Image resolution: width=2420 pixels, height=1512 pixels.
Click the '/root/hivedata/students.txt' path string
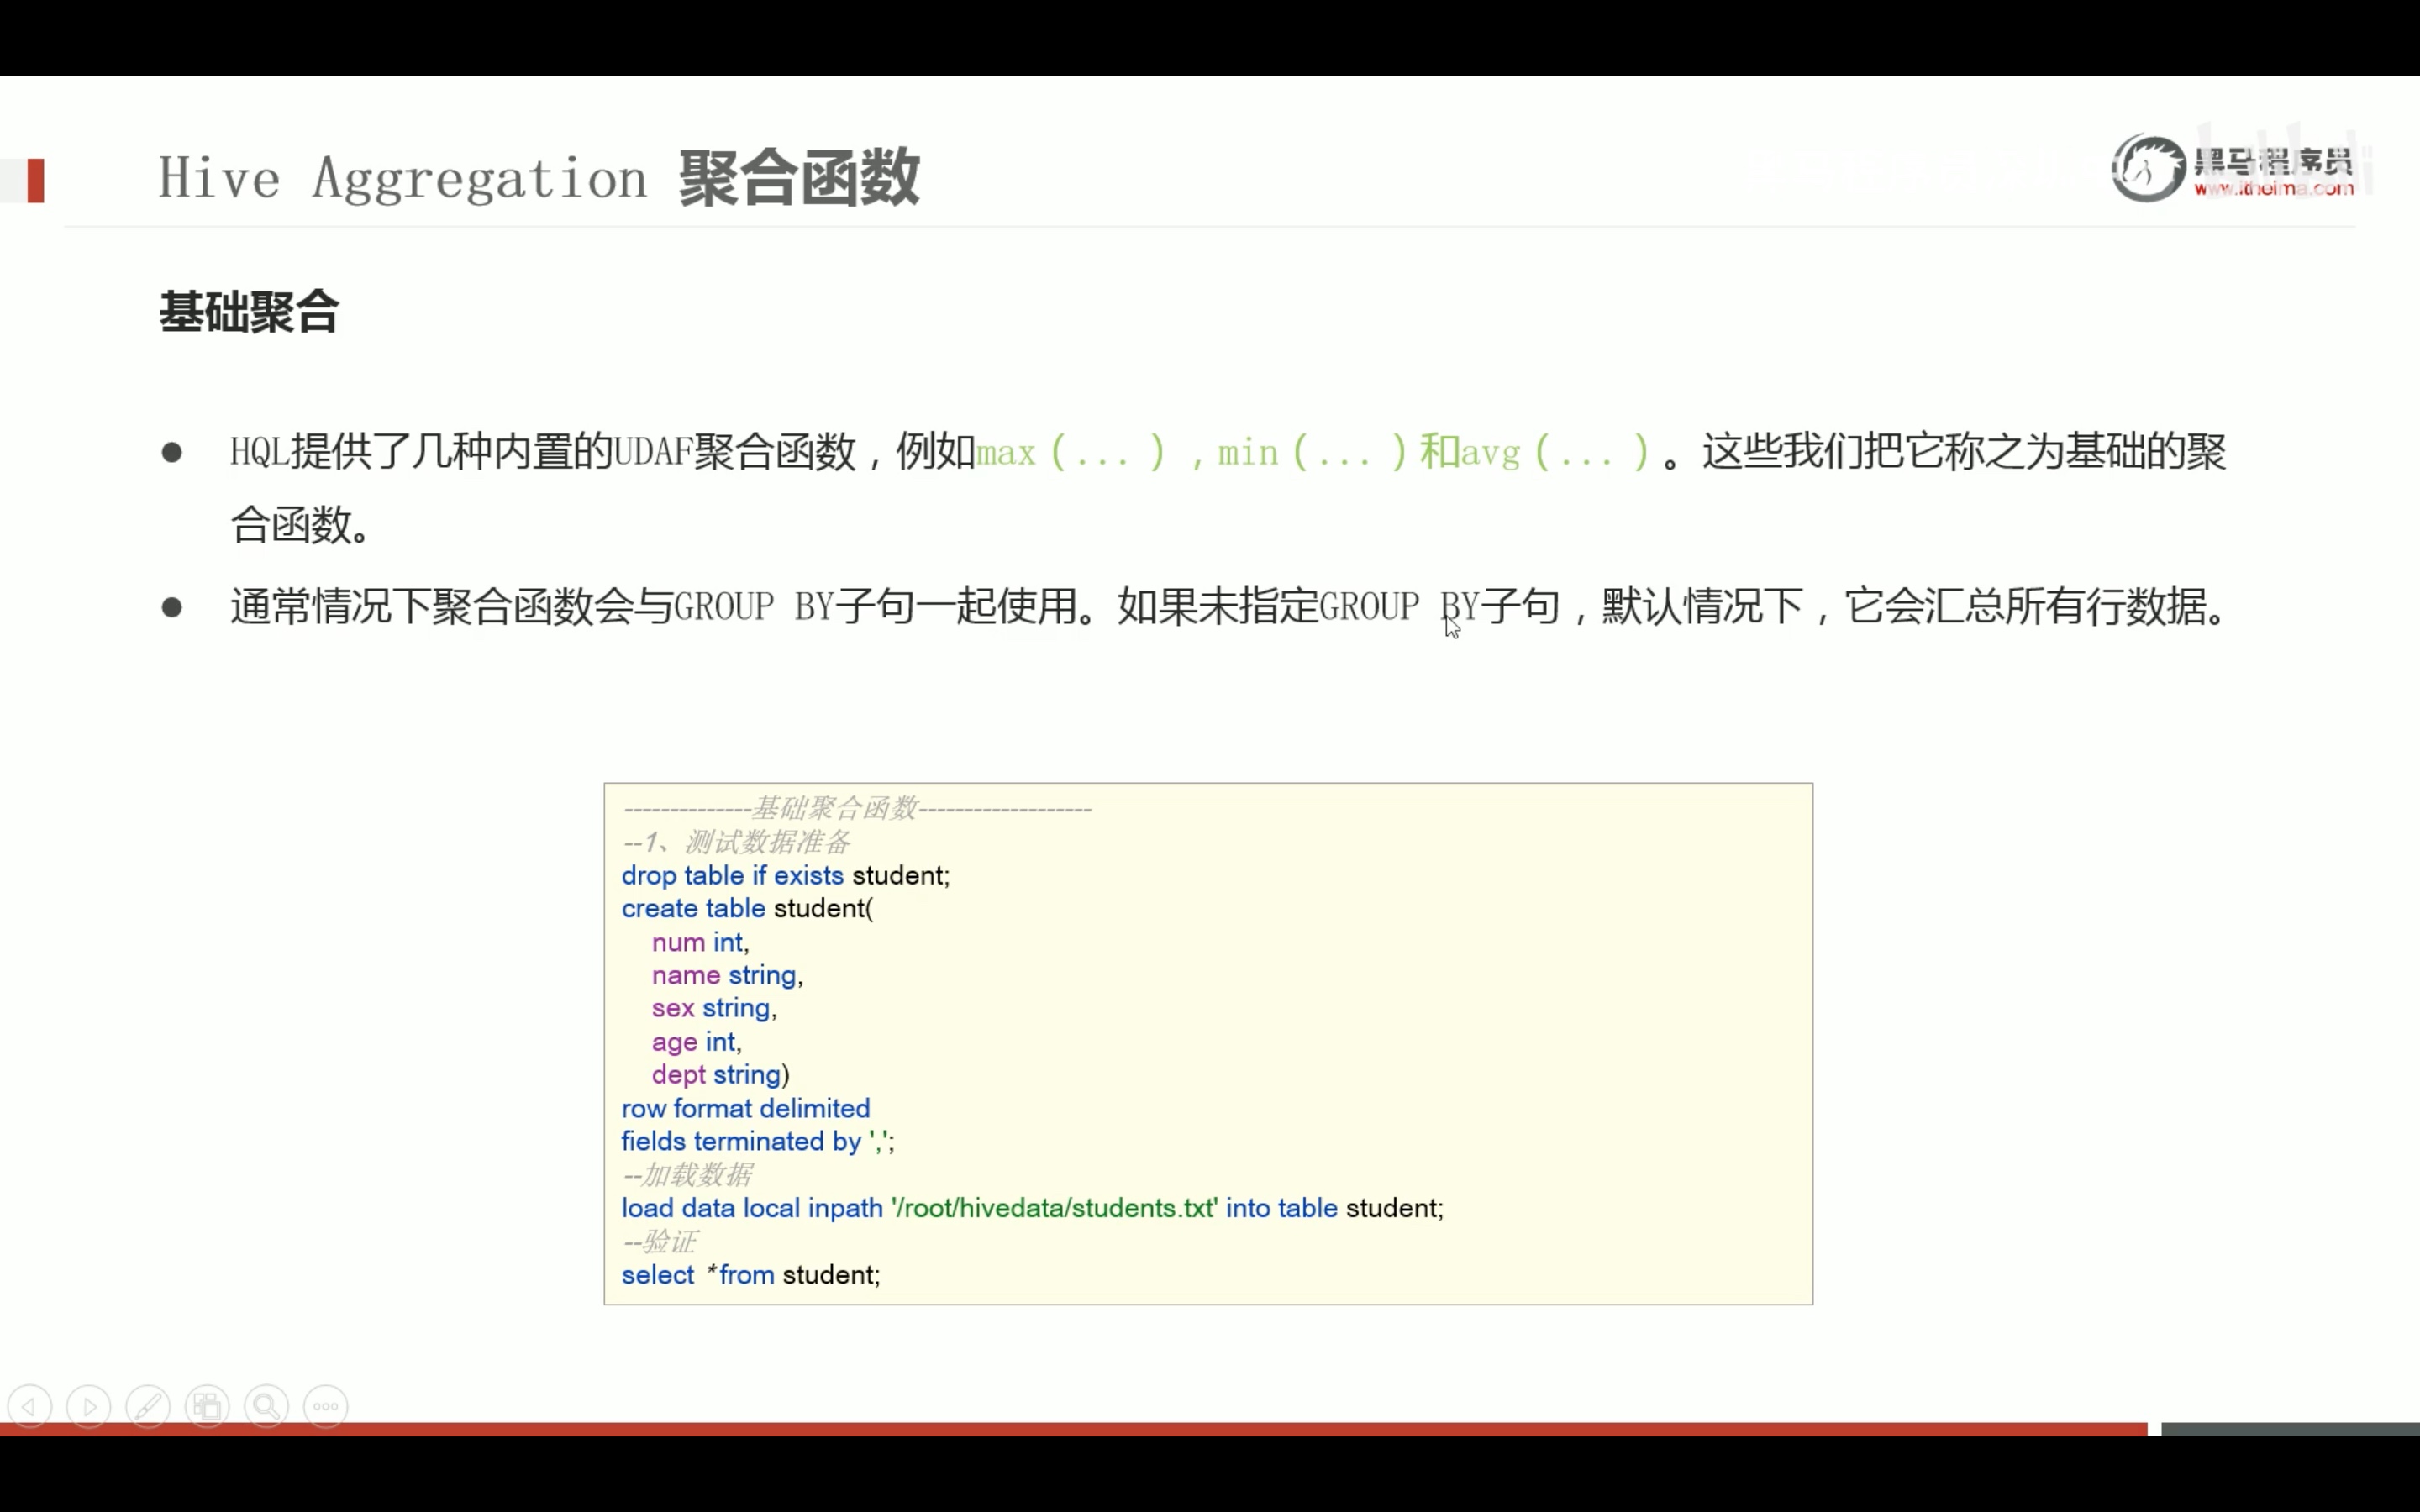click(1054, 1208)
